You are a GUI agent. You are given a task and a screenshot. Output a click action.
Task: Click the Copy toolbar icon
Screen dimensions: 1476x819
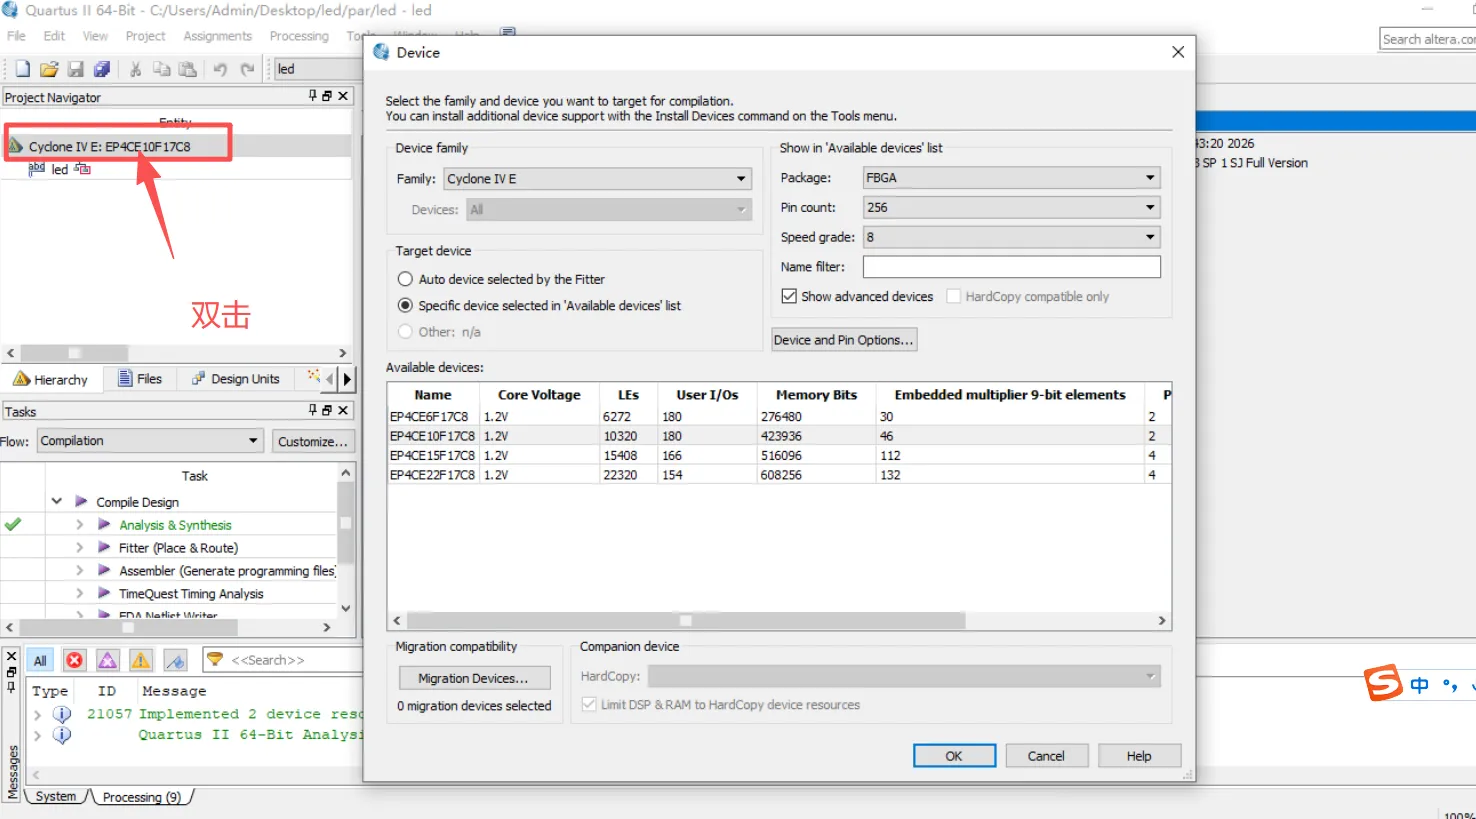click(x=161, y=69)
